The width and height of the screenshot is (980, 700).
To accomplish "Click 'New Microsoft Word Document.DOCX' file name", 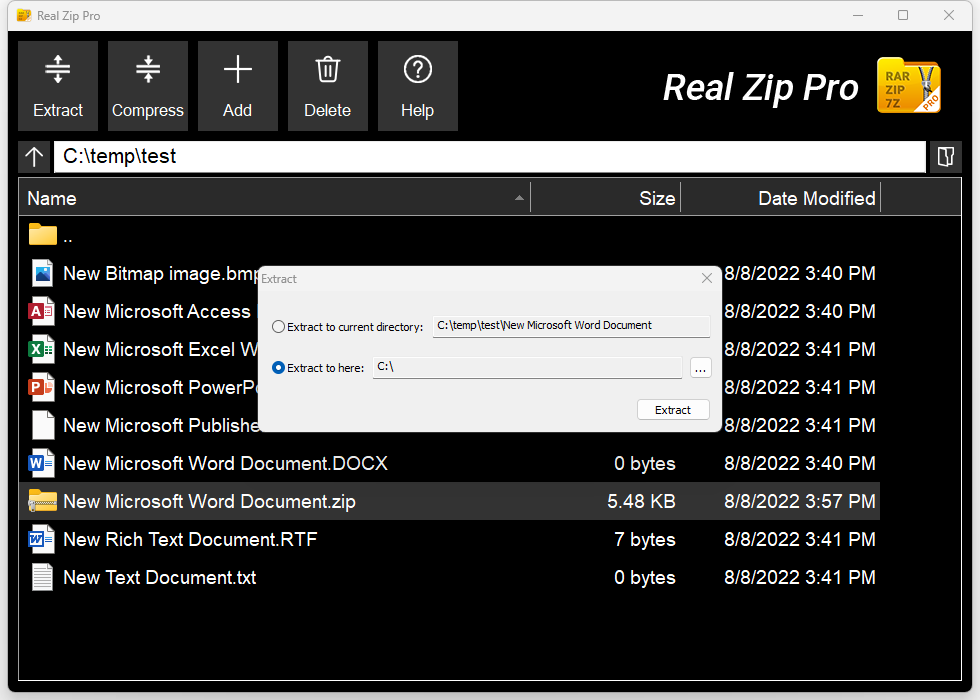I will click(x=226, y=463).
